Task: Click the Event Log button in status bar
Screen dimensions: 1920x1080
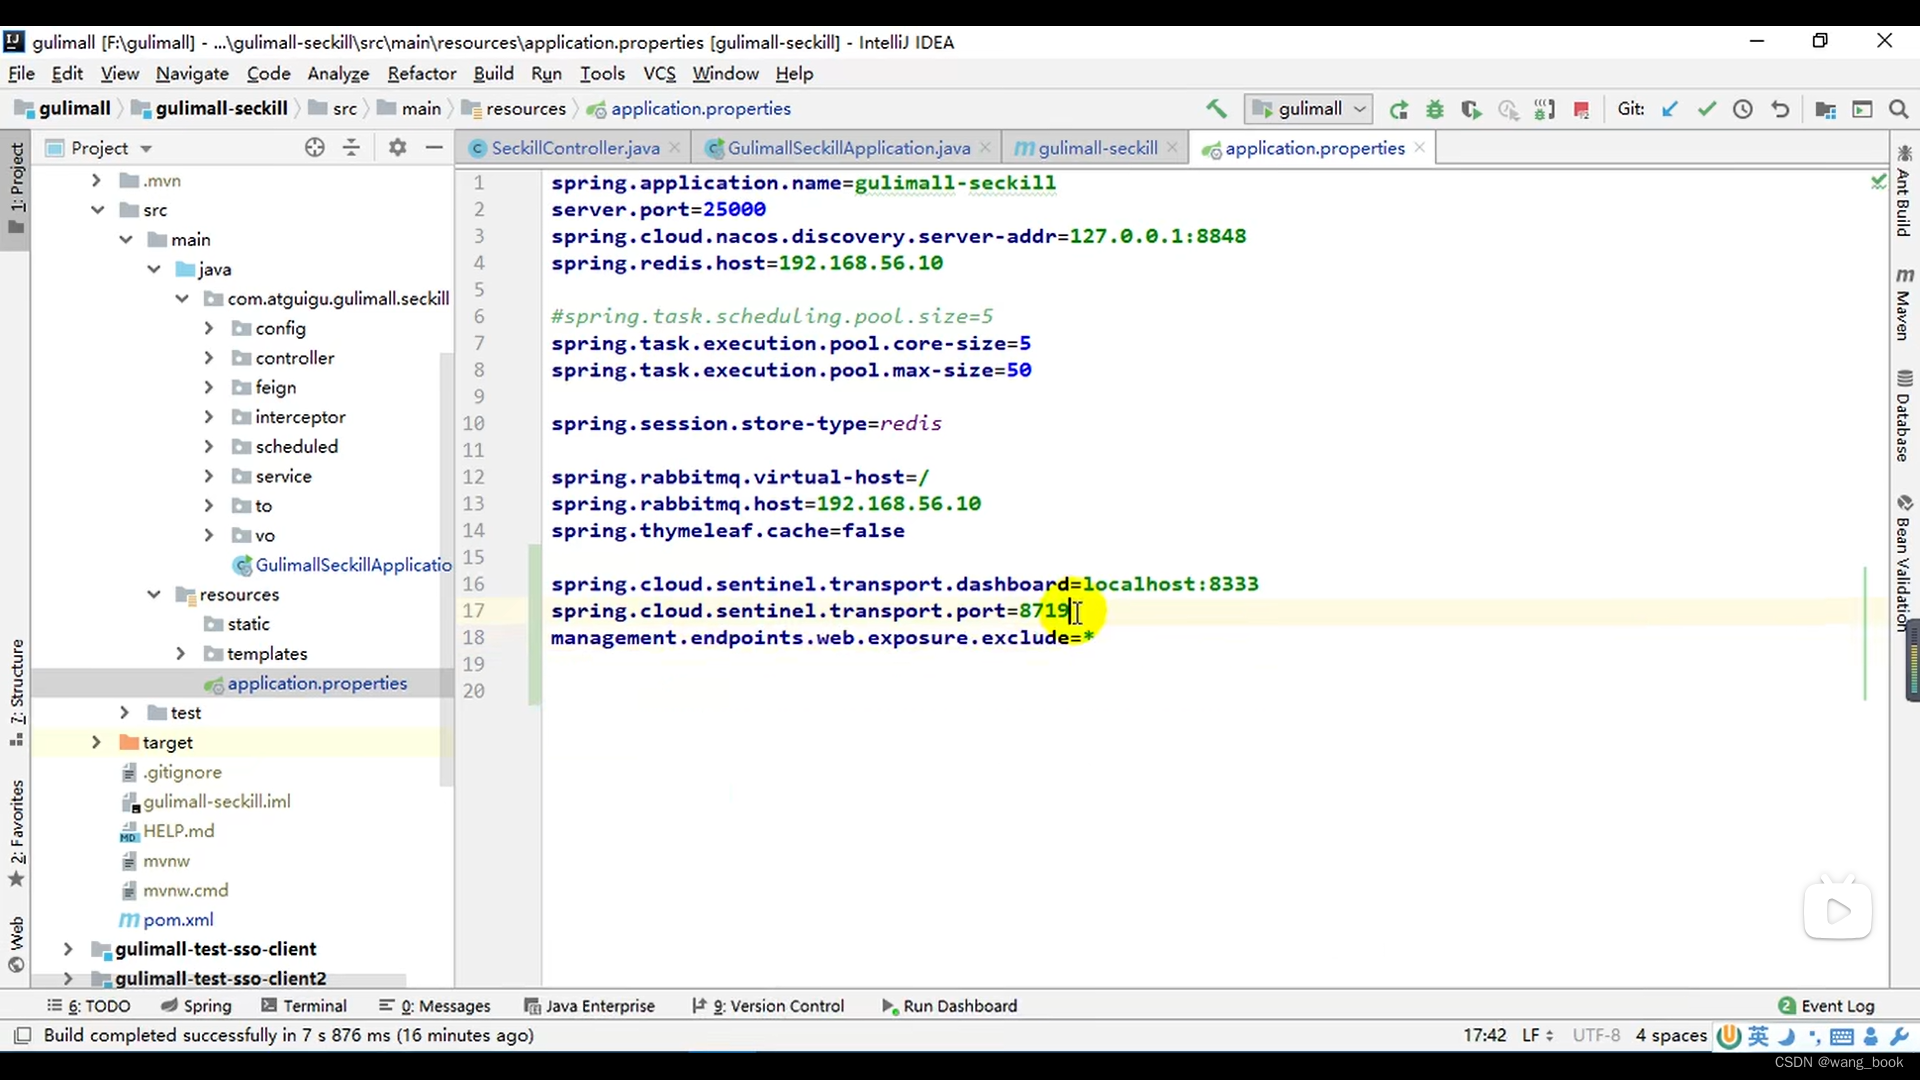Action: tap(1836, 1005)
